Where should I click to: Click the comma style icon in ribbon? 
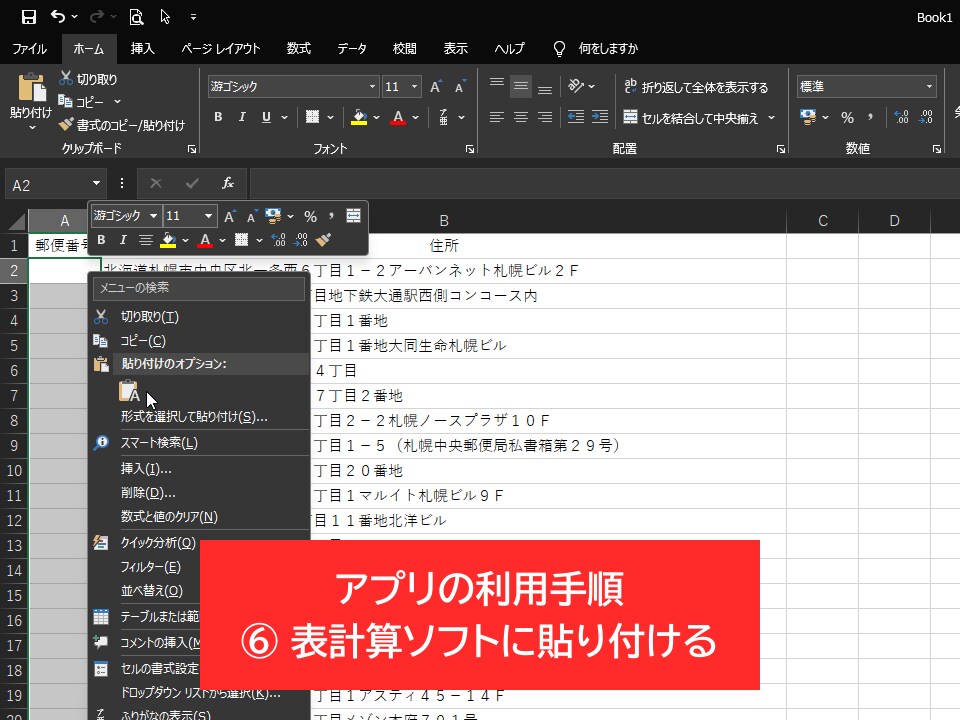point(870,116)
